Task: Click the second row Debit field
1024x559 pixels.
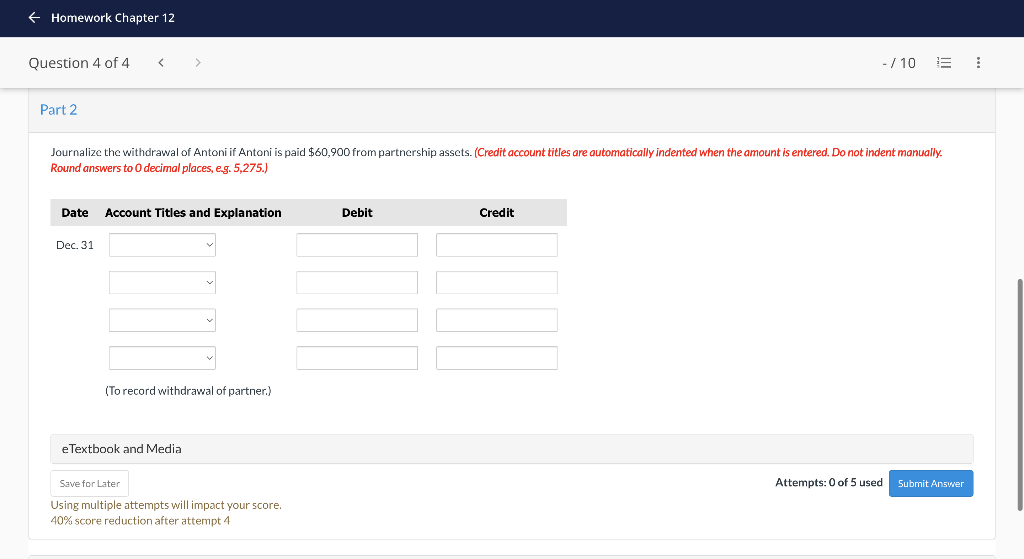Action: 357,283
